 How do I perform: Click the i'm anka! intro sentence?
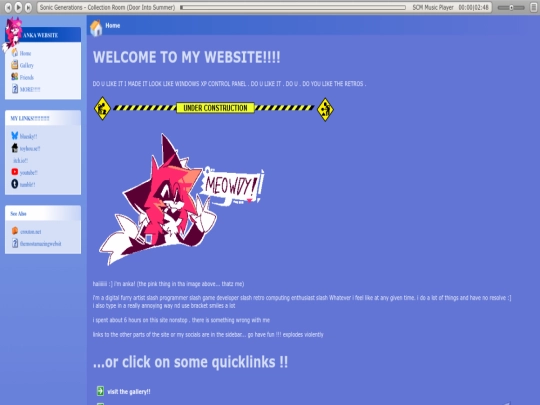tap(168, 284)
